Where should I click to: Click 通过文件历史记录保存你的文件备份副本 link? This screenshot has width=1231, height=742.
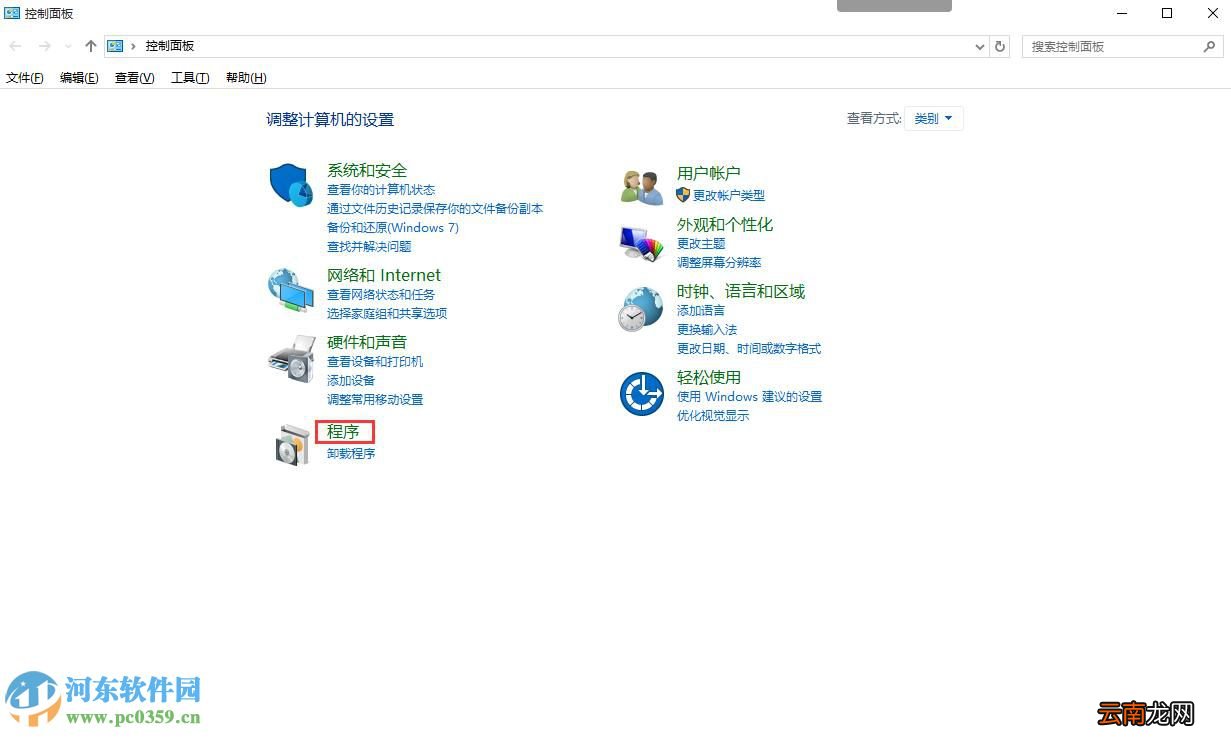pos(435,209)
